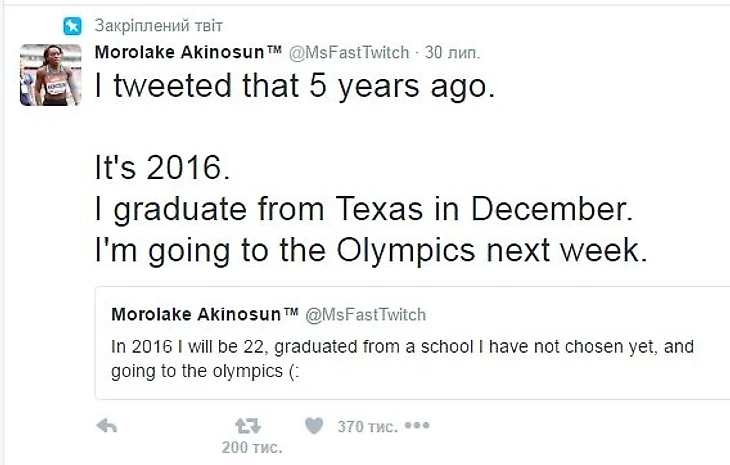This screenshot has height=465, width=730.
Task: Open the three-dot more options menu
Action: [416, 426]
